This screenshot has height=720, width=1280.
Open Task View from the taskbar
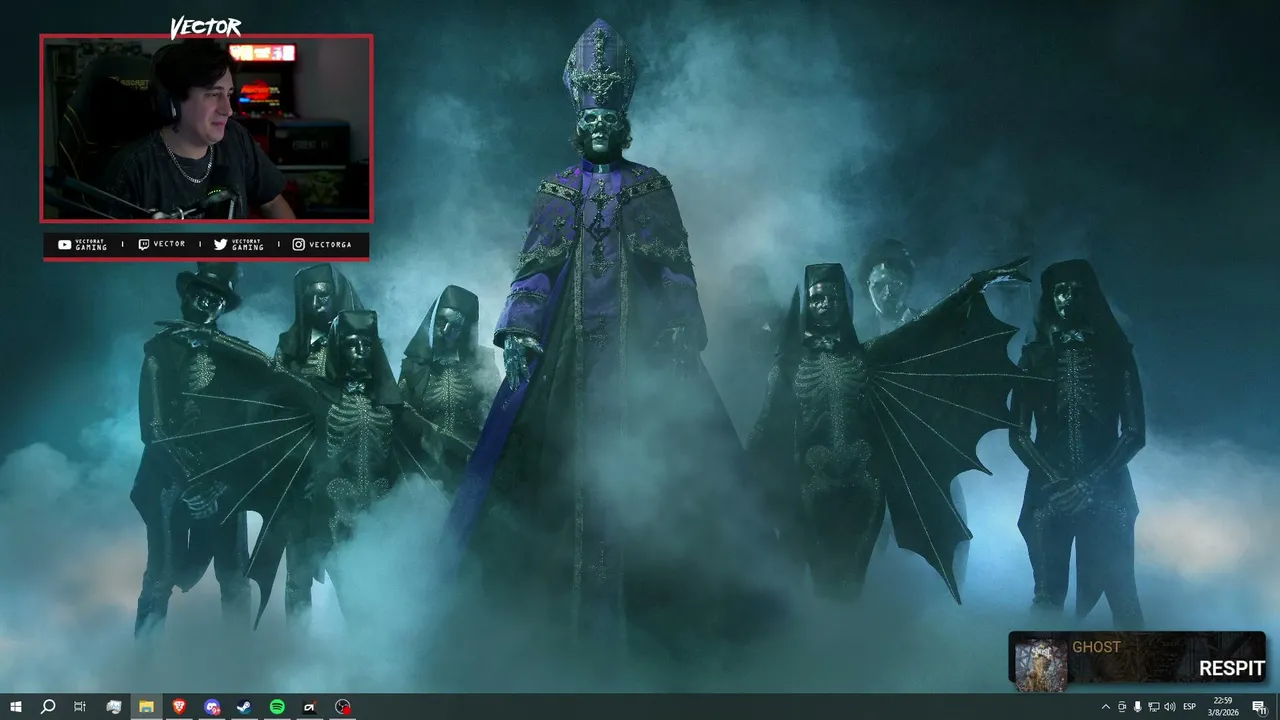(x=80, y=707)
